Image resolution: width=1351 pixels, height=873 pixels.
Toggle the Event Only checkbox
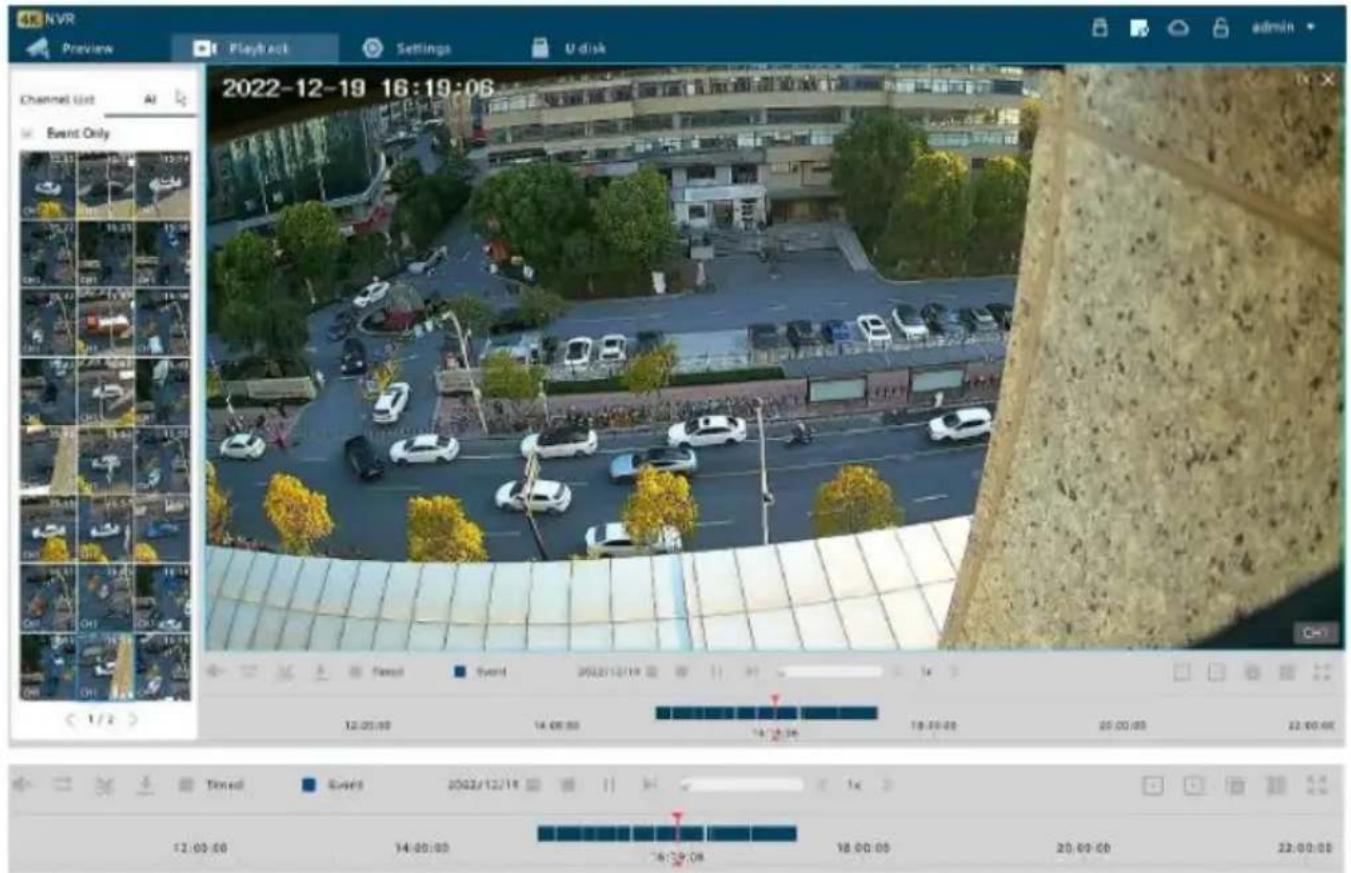27,133
